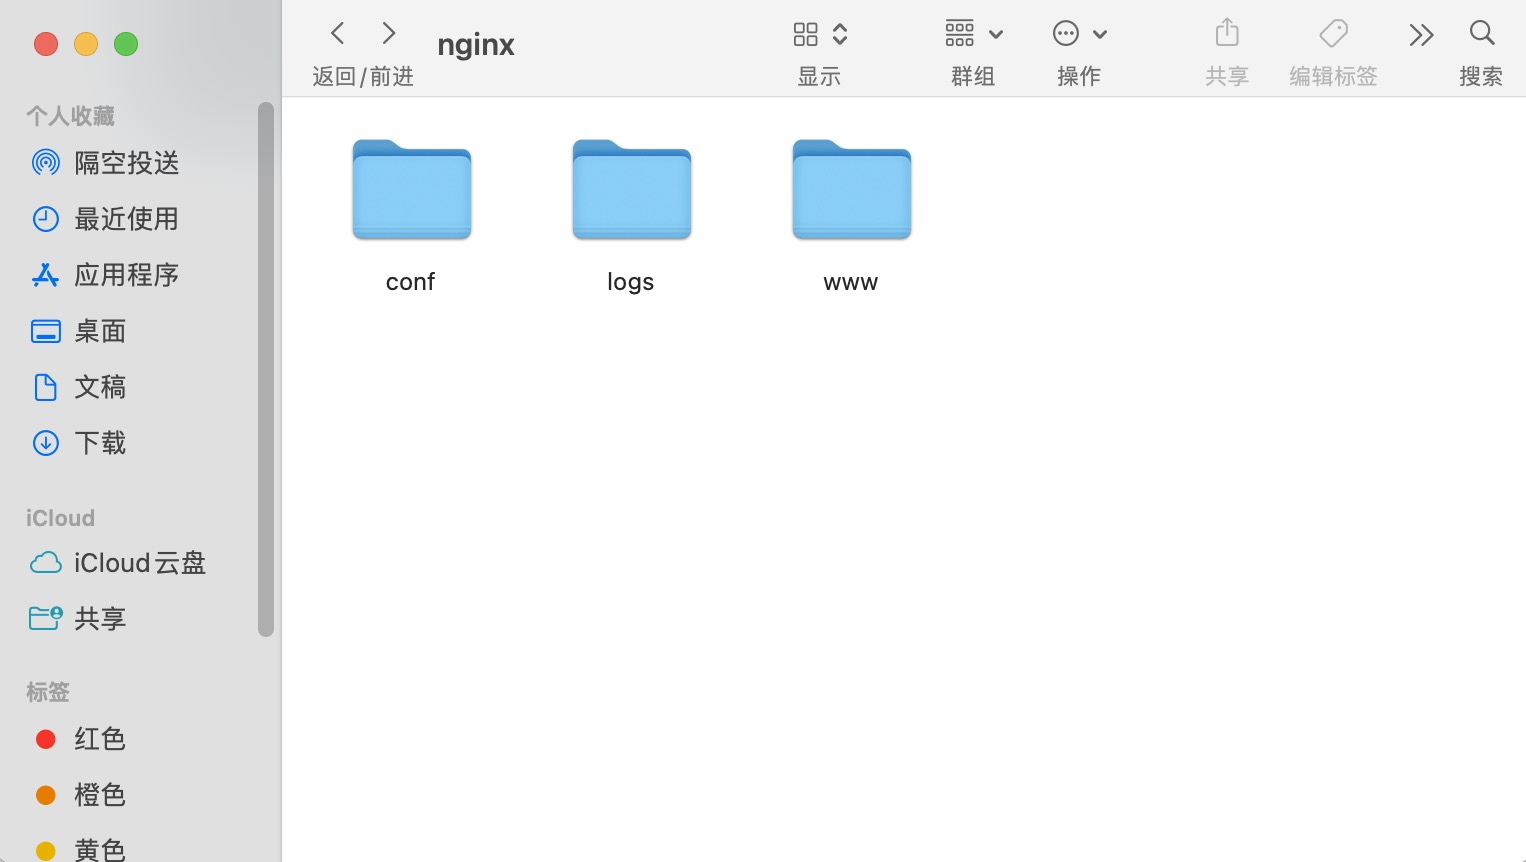Go back with the left chevron

click(x=338, y=34)
